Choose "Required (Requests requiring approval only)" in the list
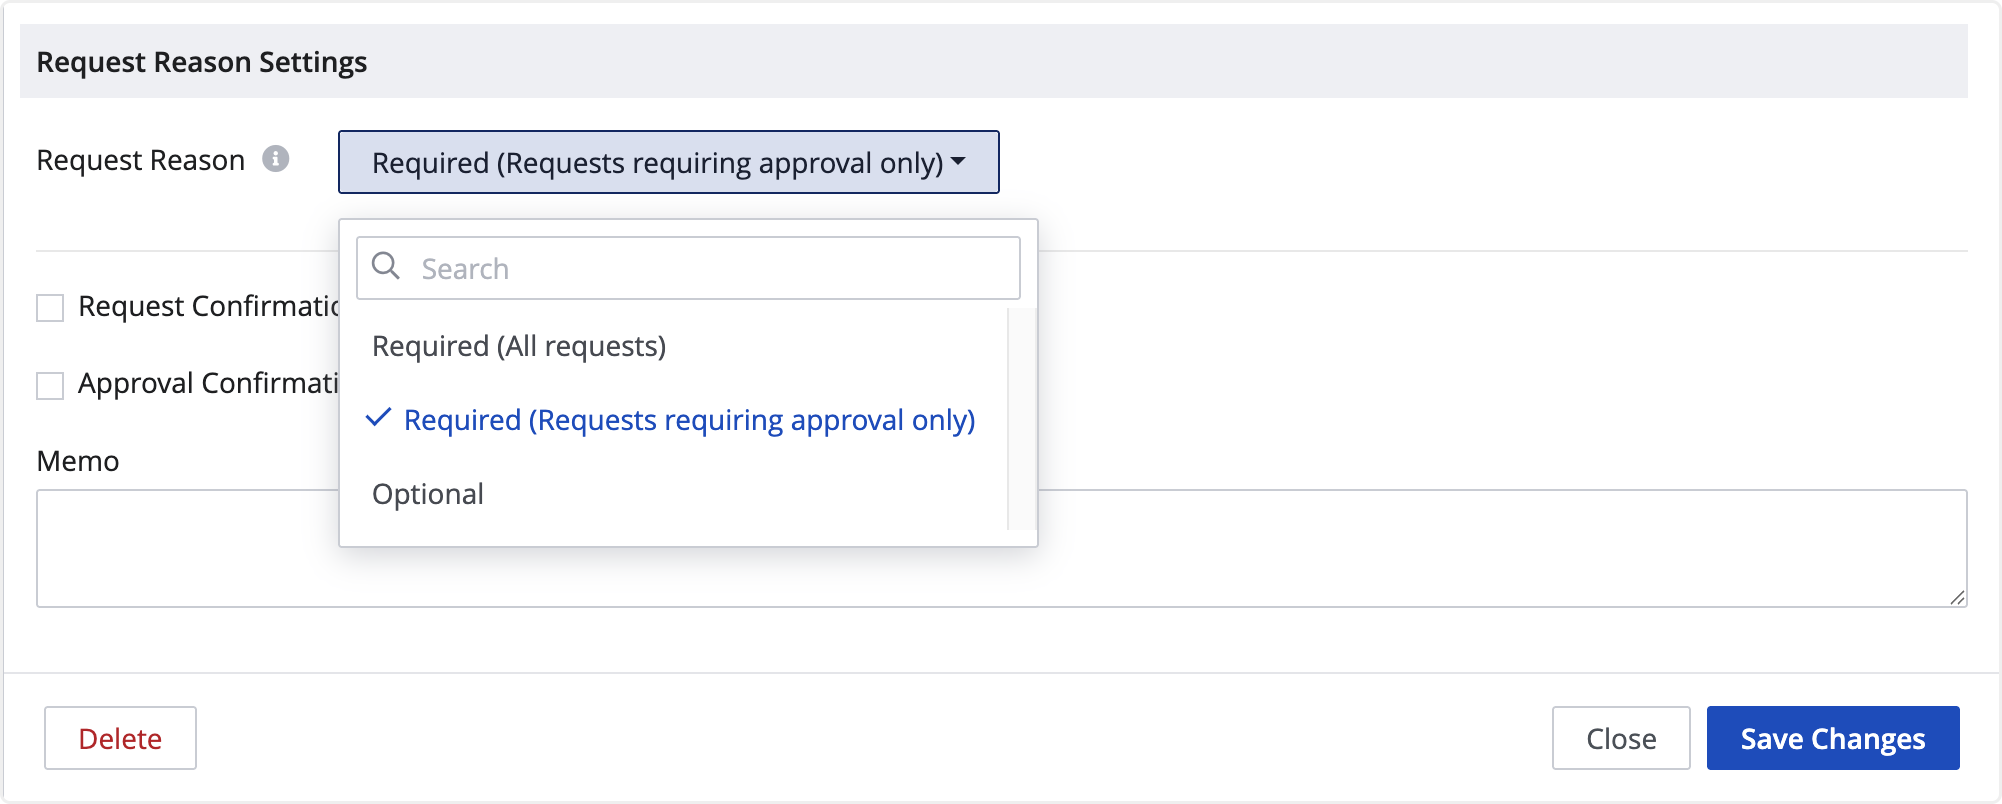Viewport: 2002px width, 804px height. 689,420
